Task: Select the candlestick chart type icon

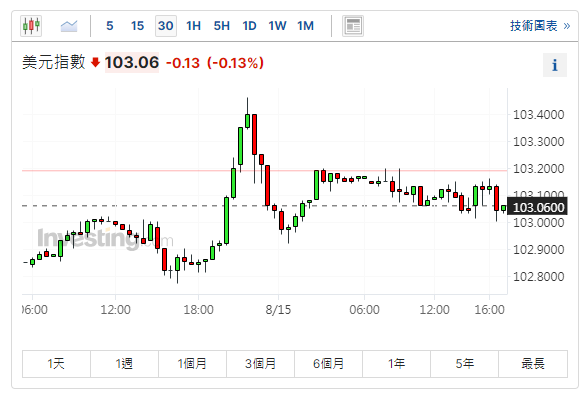Action: (31, 26)
